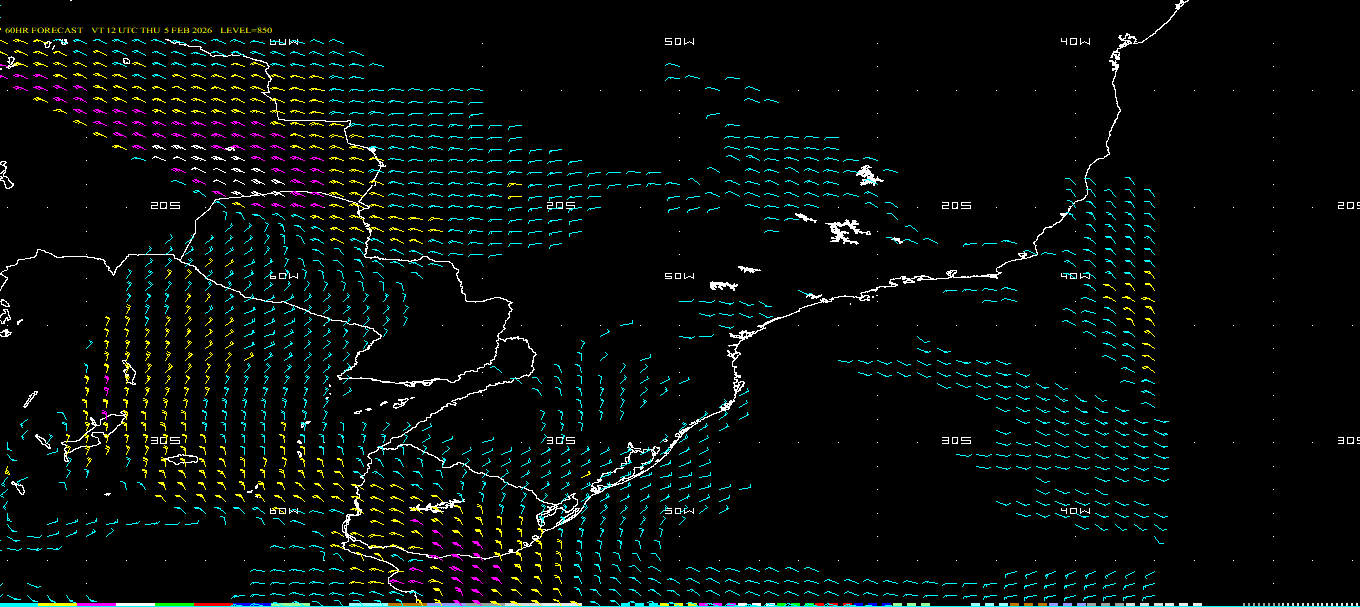Select the 40W label in the bottom row
This screenshot has width=1360, height=607.
pyautogui.click(x=1075, y=511)
